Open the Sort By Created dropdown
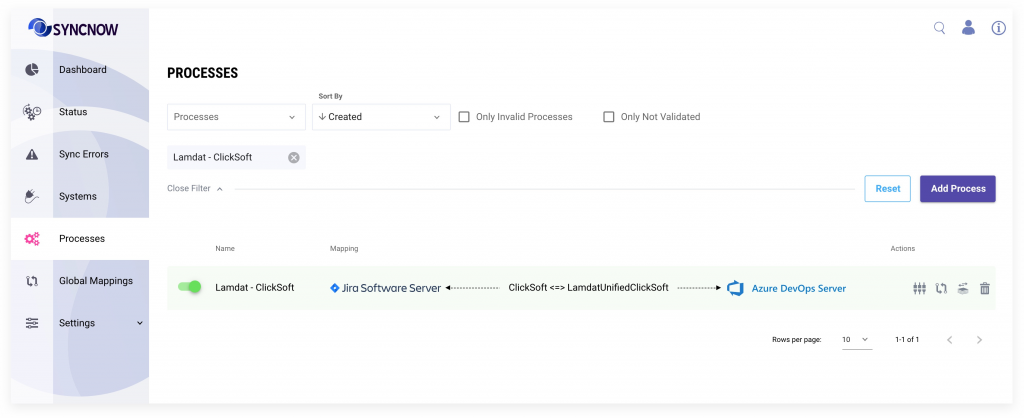Screen dimensions: 1024x418 pyautogui.click(x=381, y=117)
